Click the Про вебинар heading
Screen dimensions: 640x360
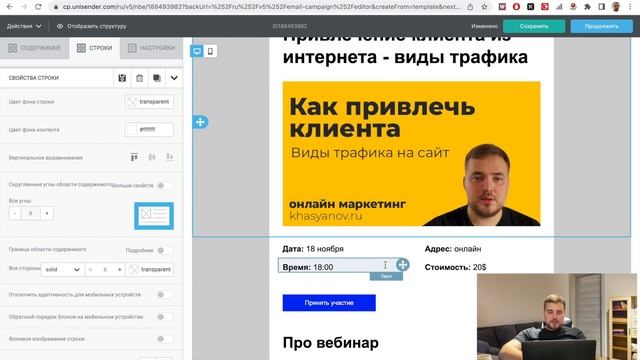330,342
